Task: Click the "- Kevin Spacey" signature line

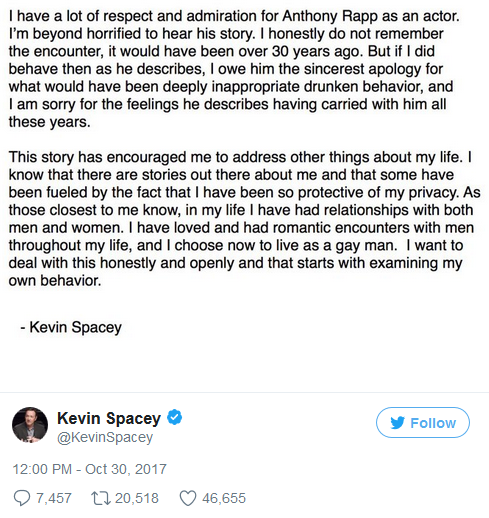Action: click(x=71, y=327)
